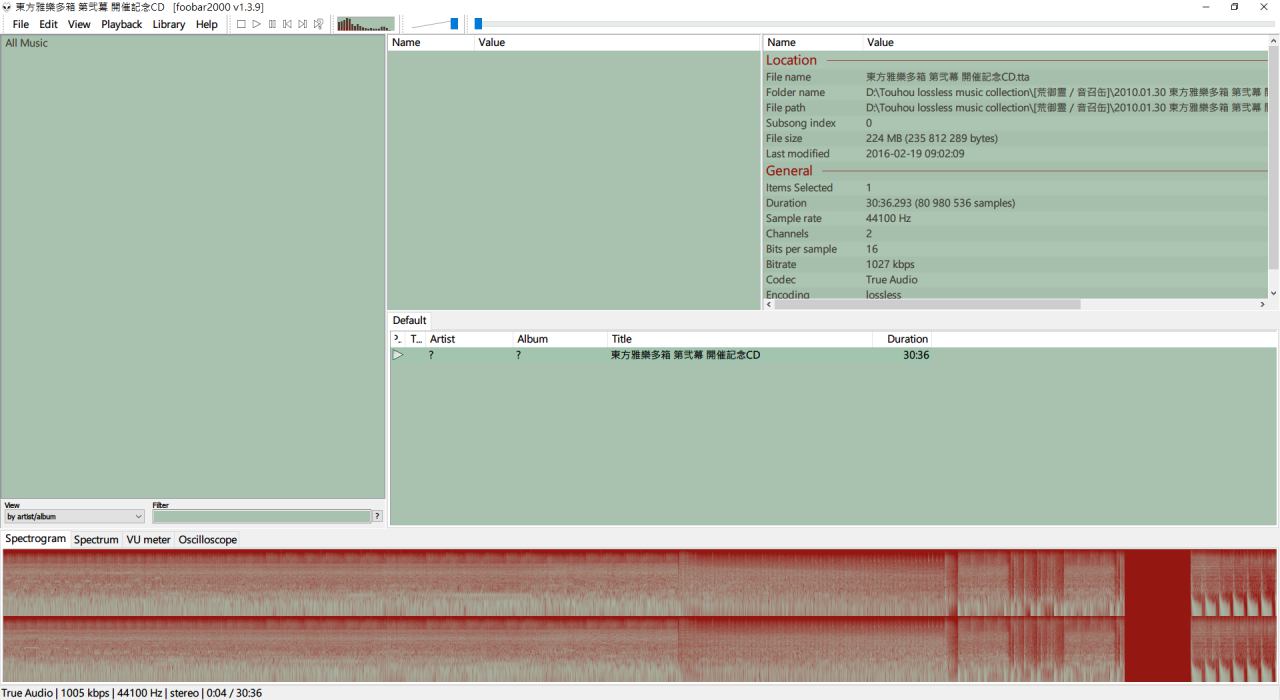Select the File name row in properties

(1015, 77)
